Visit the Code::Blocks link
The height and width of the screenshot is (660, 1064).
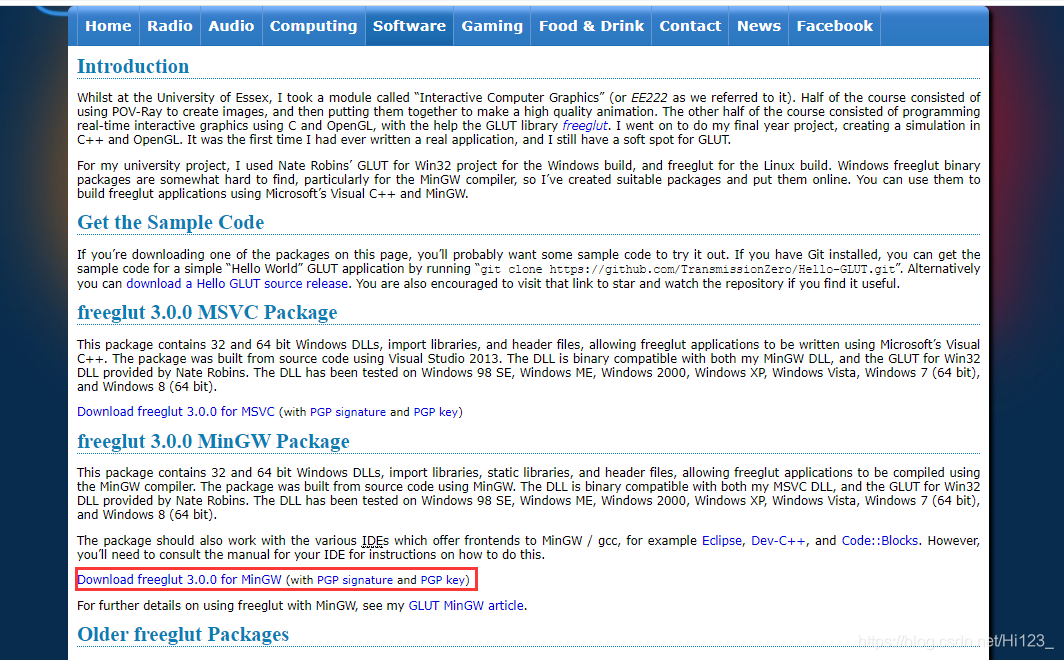(x=880, y=541)
